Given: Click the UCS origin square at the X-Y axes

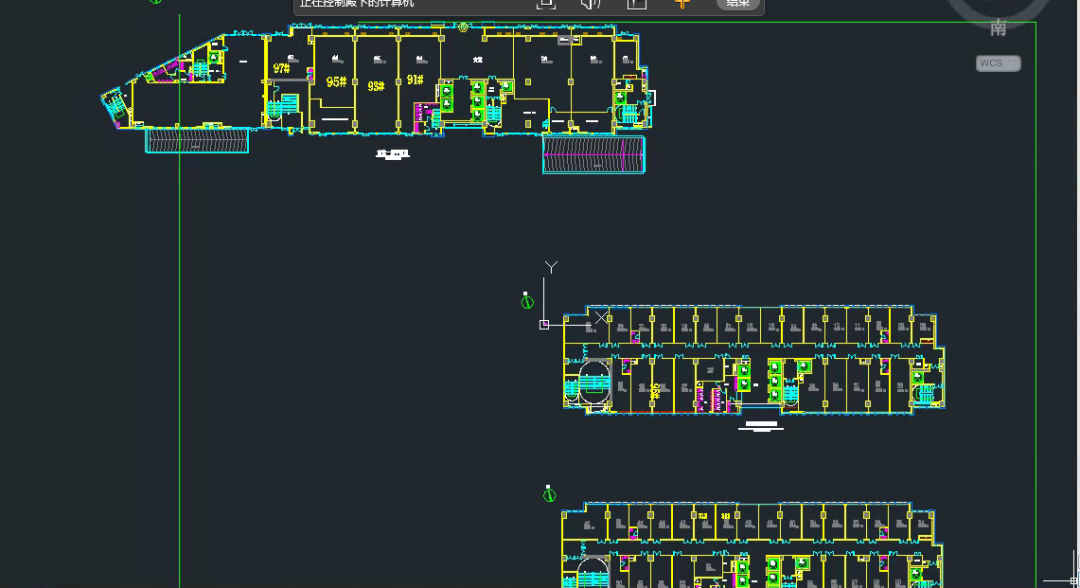Looking at the screenshot, I should 544,324.
